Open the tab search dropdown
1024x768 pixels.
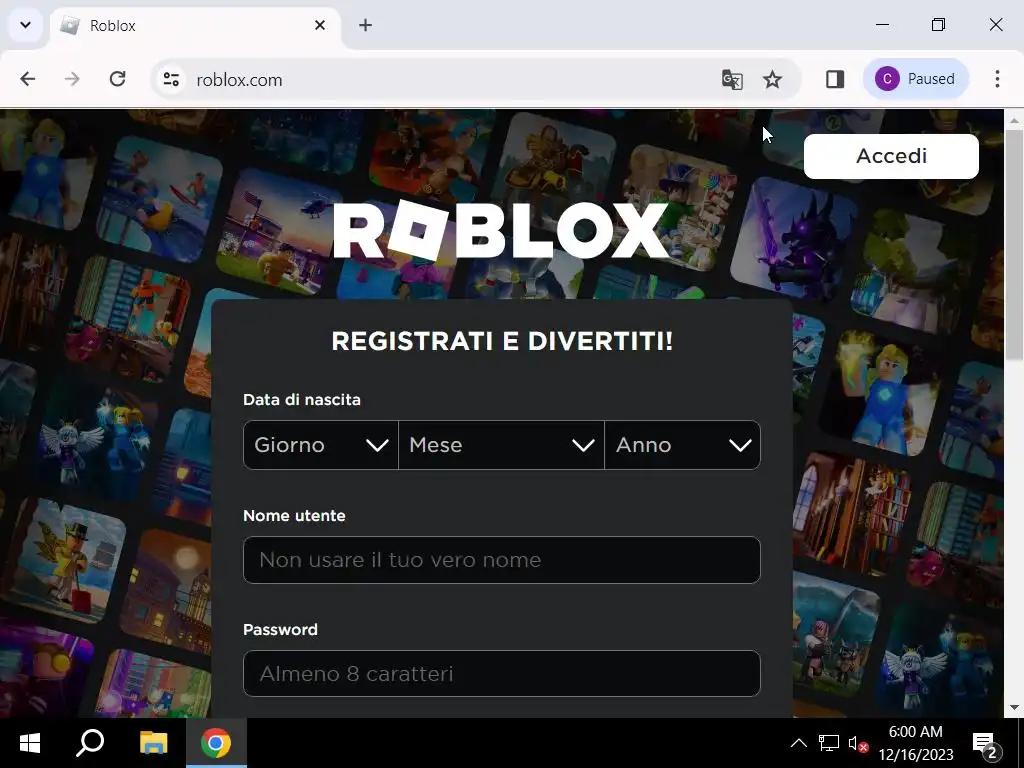(x=25, y=25)
